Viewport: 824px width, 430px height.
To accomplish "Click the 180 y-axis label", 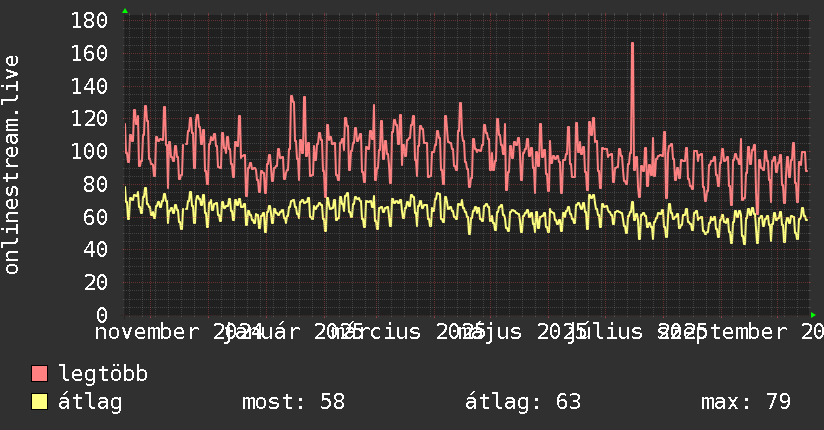I will 89,21.
